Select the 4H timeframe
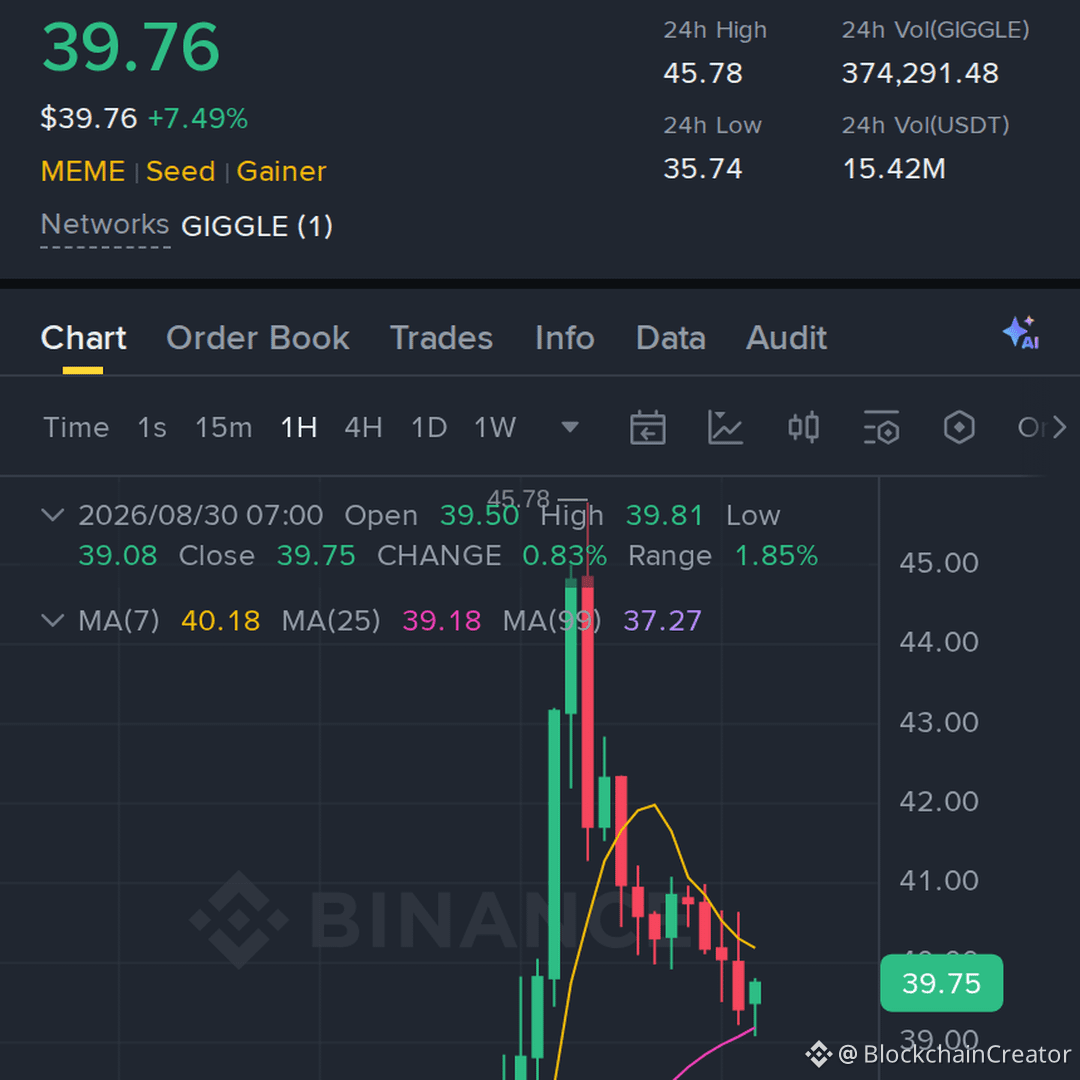This screenshot has height=1080, width=1080. 364,428
